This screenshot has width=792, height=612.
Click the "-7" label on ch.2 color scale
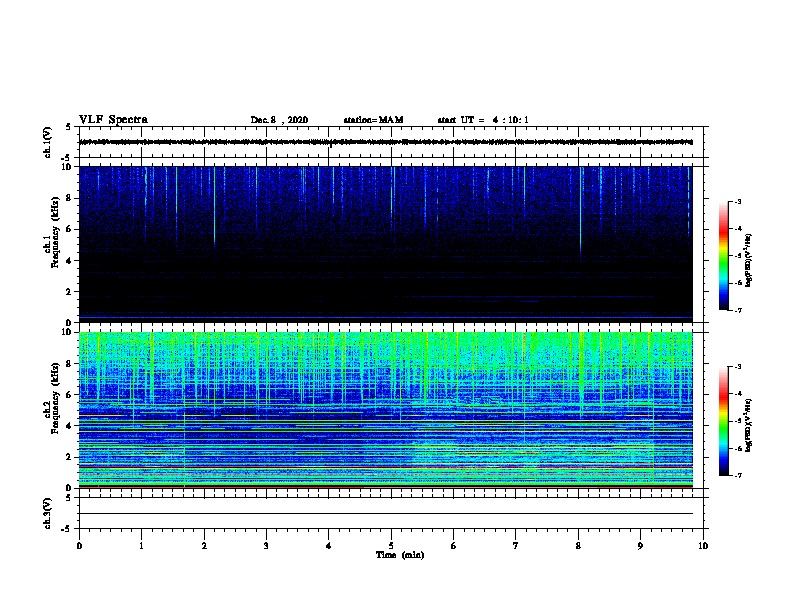(x=737, y=476)
